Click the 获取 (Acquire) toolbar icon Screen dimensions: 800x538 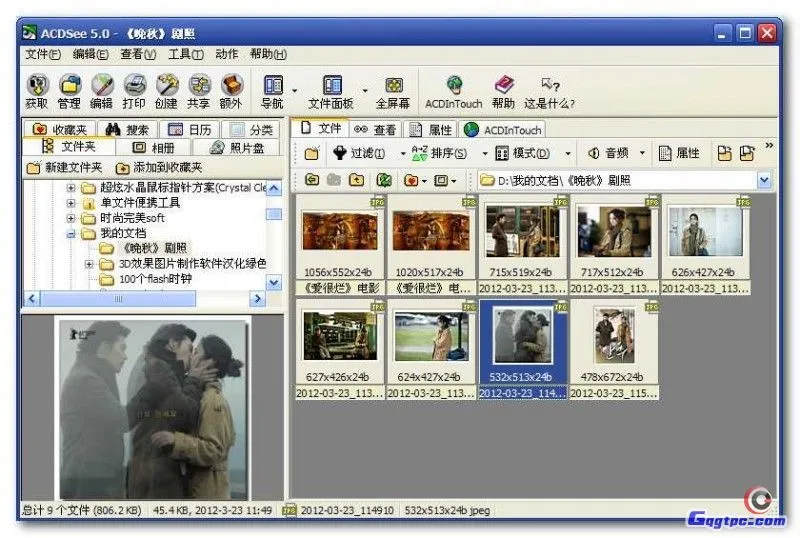[37, 91]
